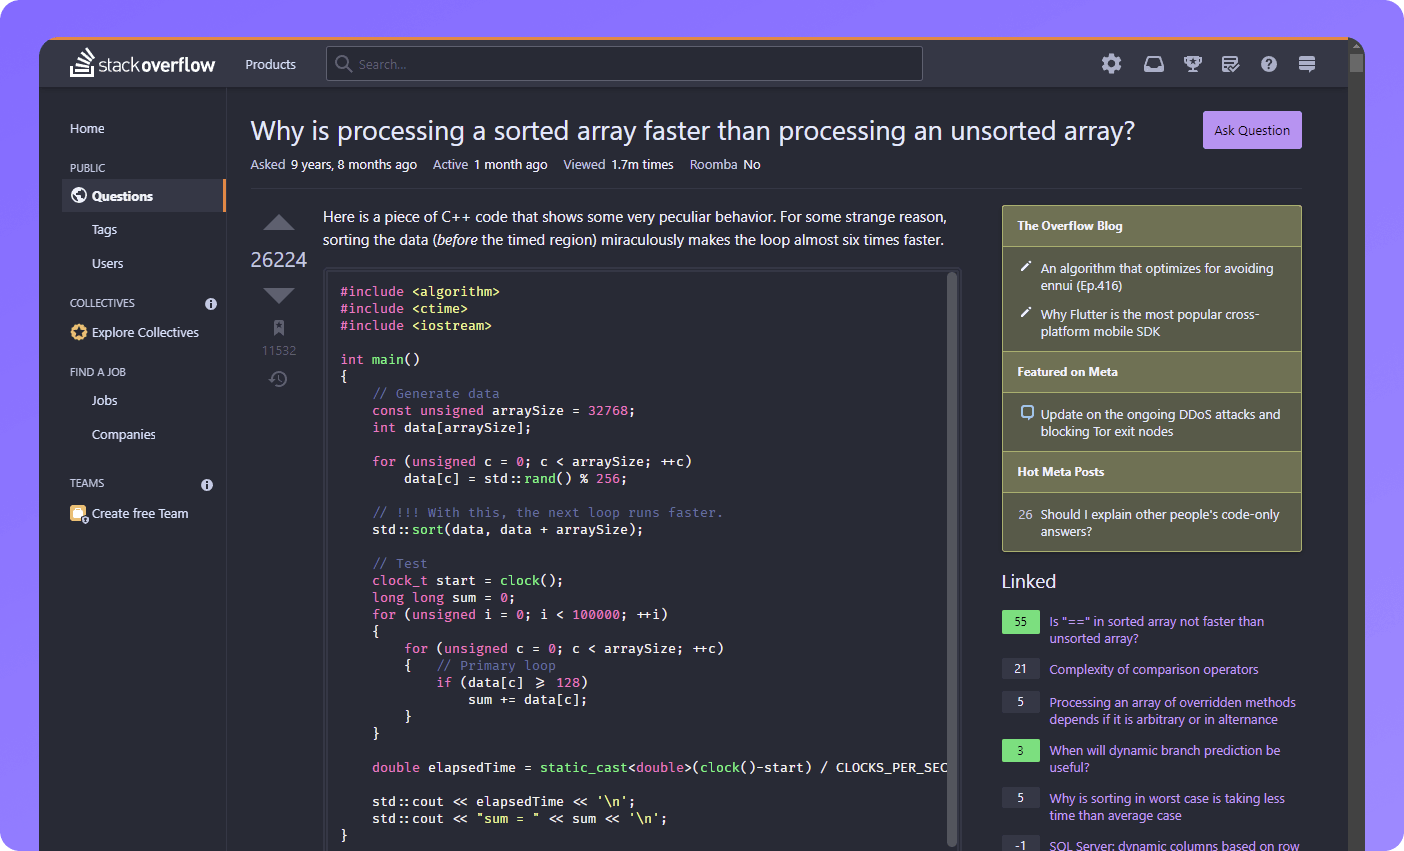This screenshot has height=851, width=1404.
Task: Click the Collectives info icon
Action: 210,303
